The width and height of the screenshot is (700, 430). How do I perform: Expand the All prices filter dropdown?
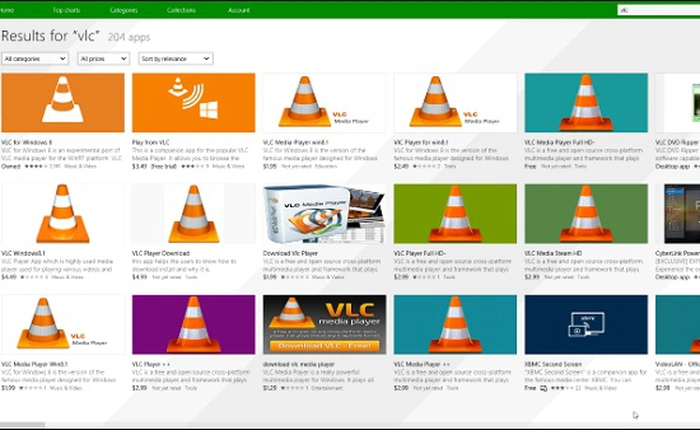(104, 58)
